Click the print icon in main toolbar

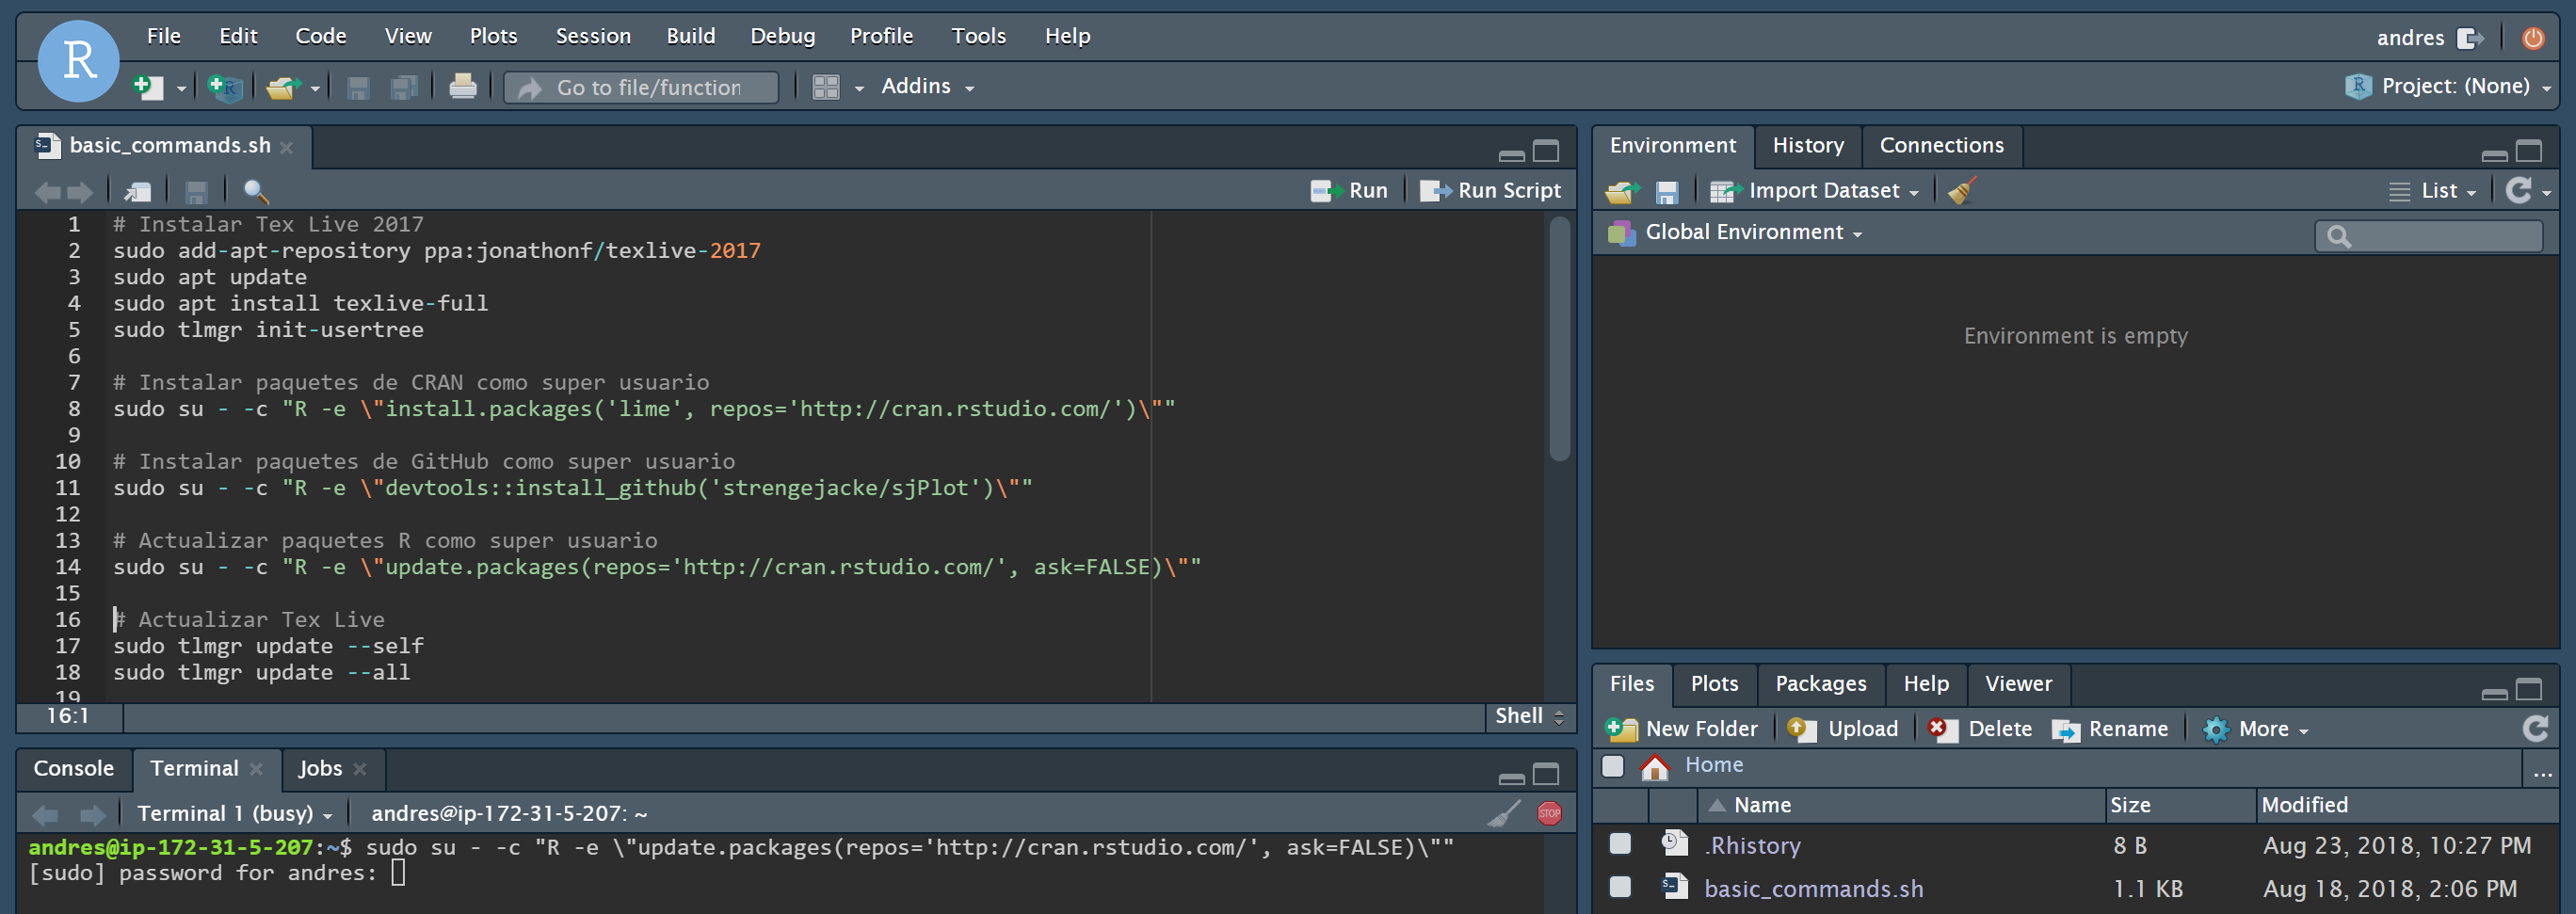462,87
